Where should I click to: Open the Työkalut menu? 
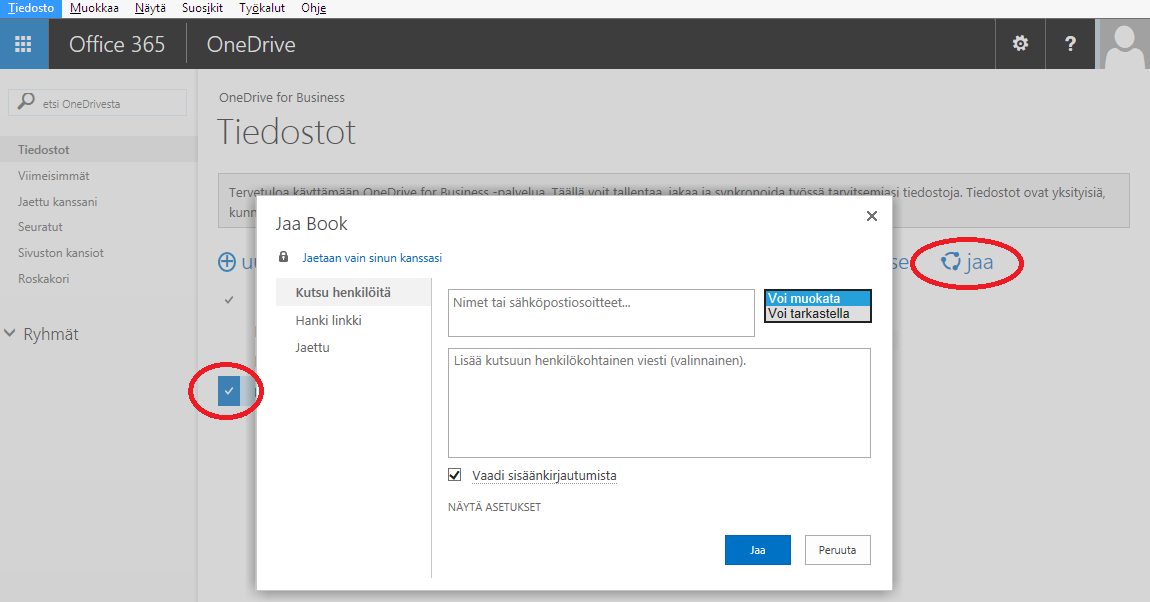point(262,8)
